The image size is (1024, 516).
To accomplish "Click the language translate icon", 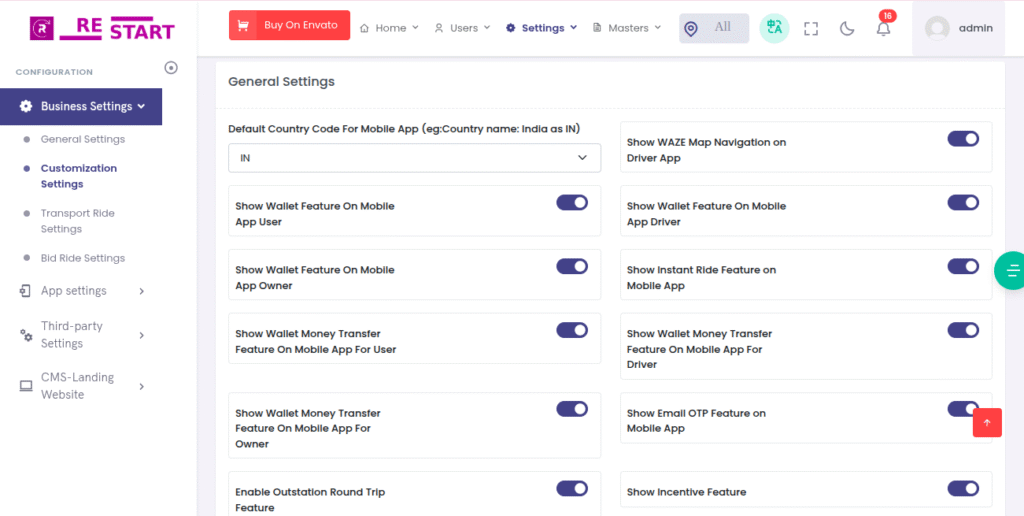I will (x=774, y=28).
